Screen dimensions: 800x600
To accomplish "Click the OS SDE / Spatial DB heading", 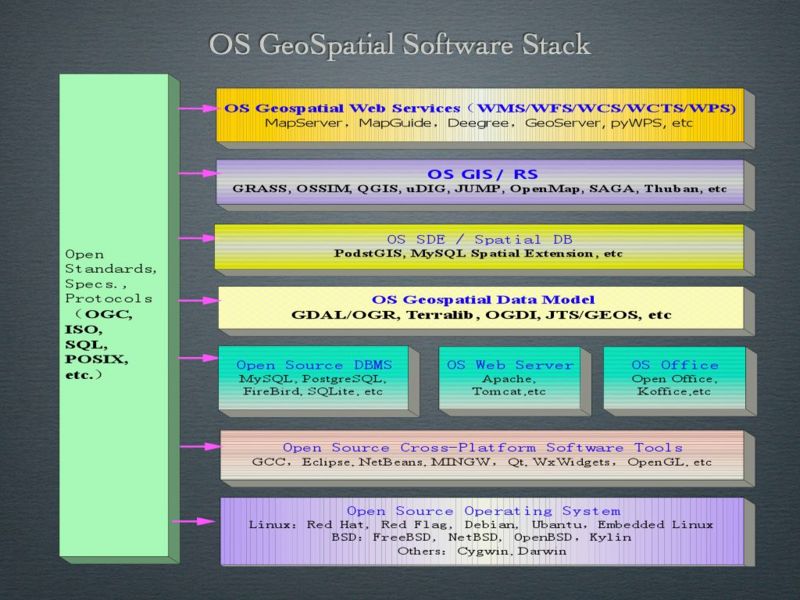I will pos(478,239).
